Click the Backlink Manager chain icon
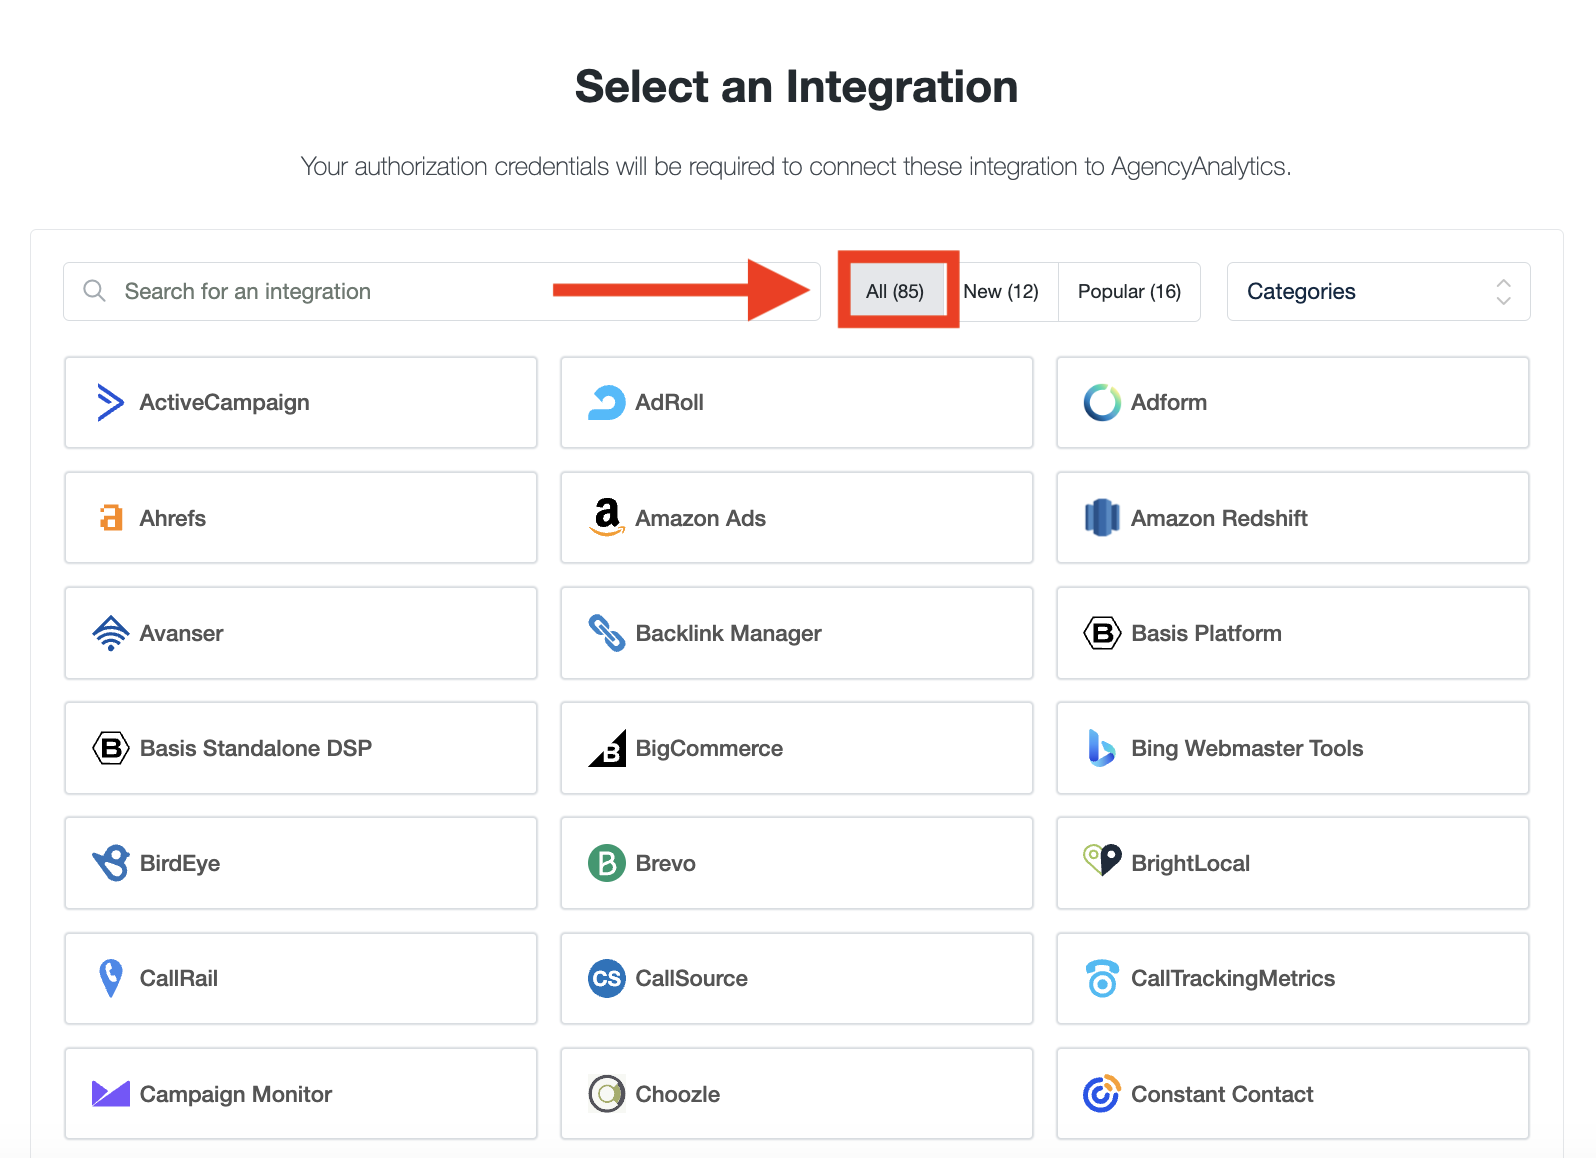Image resolution: width=1596 pixels, height=1158 pixels. coord(607,633)
